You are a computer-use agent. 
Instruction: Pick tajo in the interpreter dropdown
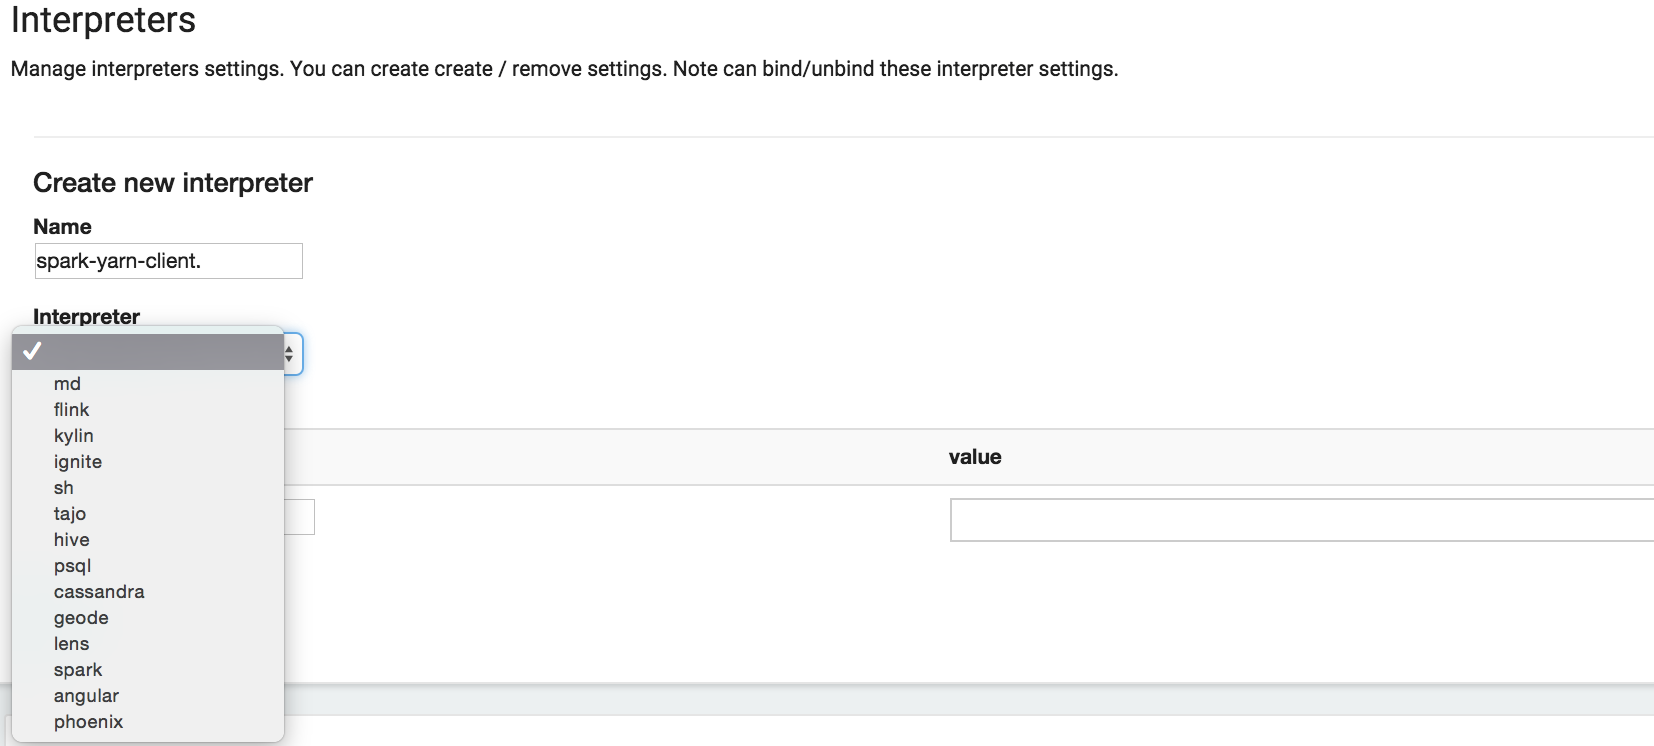coord(70,513)
